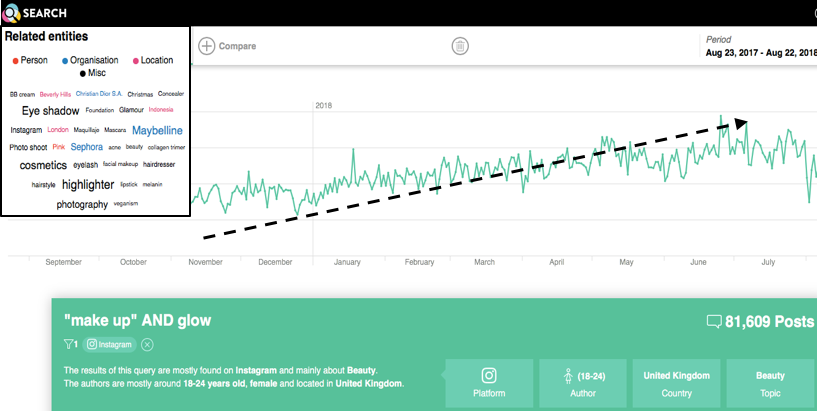Select melanin entity
The width and height of the screenshot is (817, 411).
click(x=152, y=184)
